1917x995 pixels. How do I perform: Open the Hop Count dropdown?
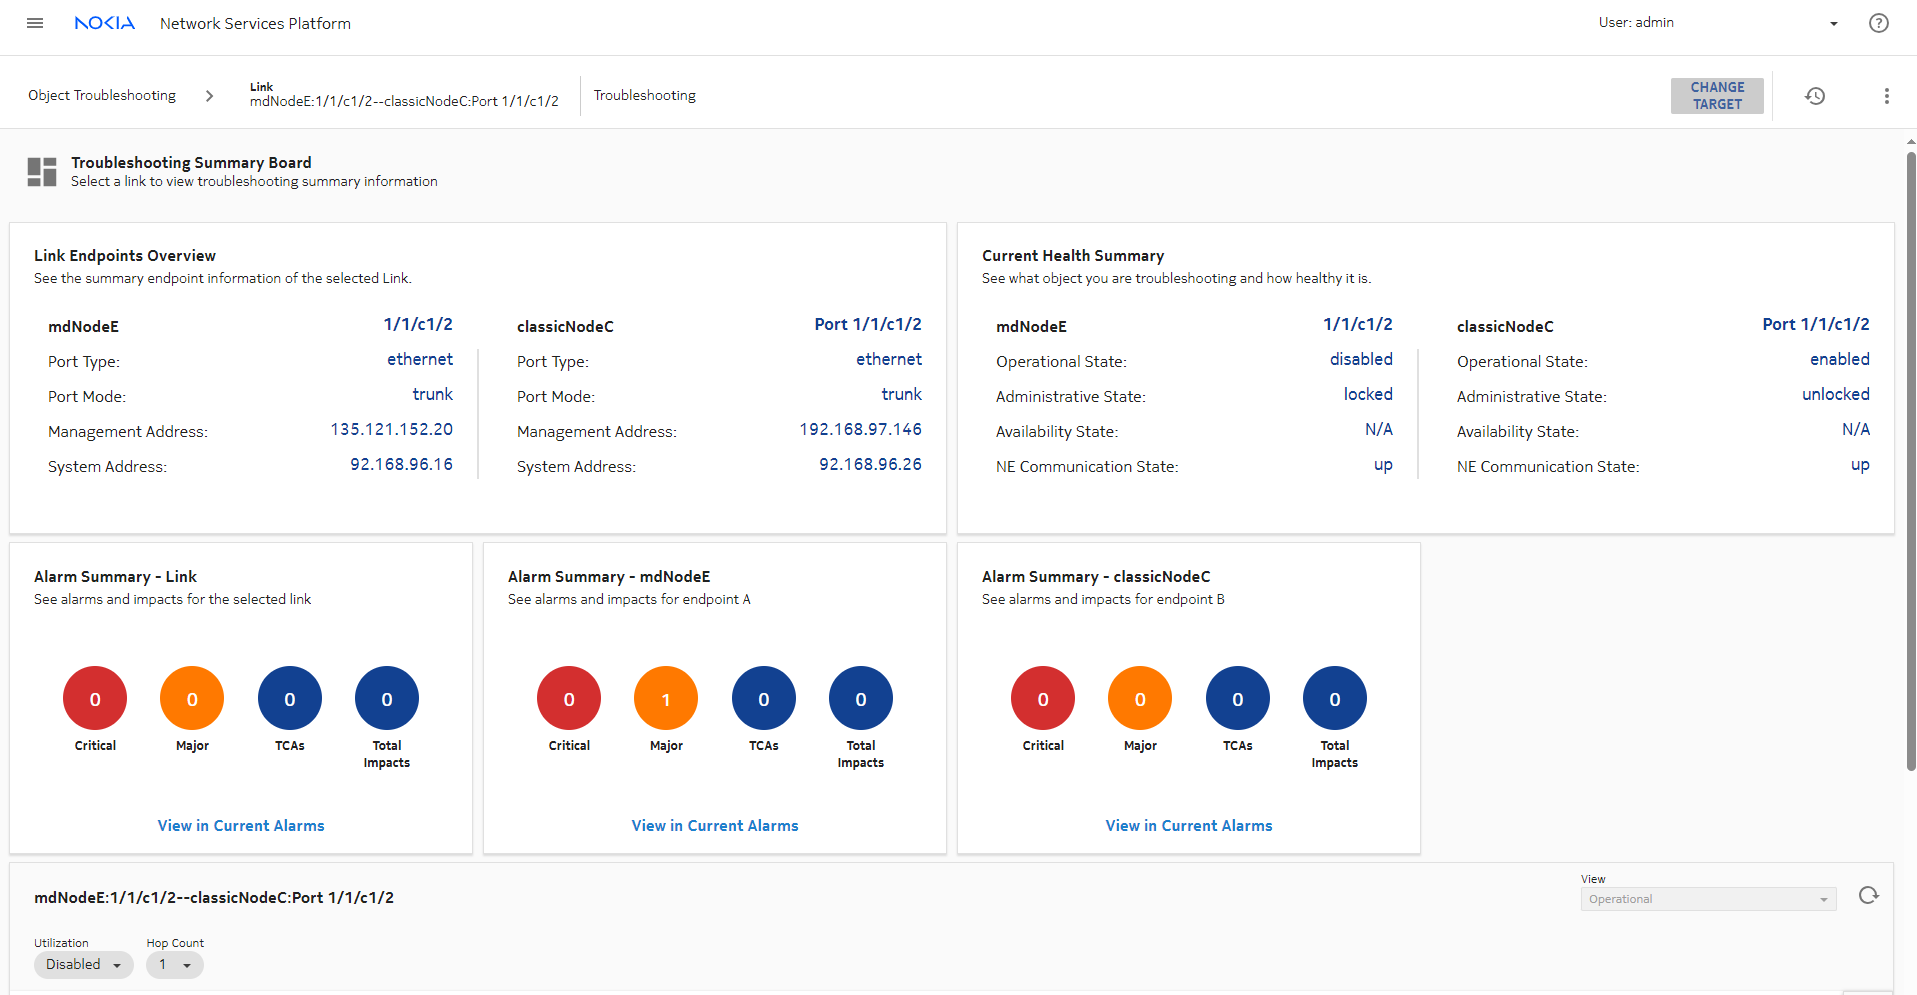[x=174, y=965]
